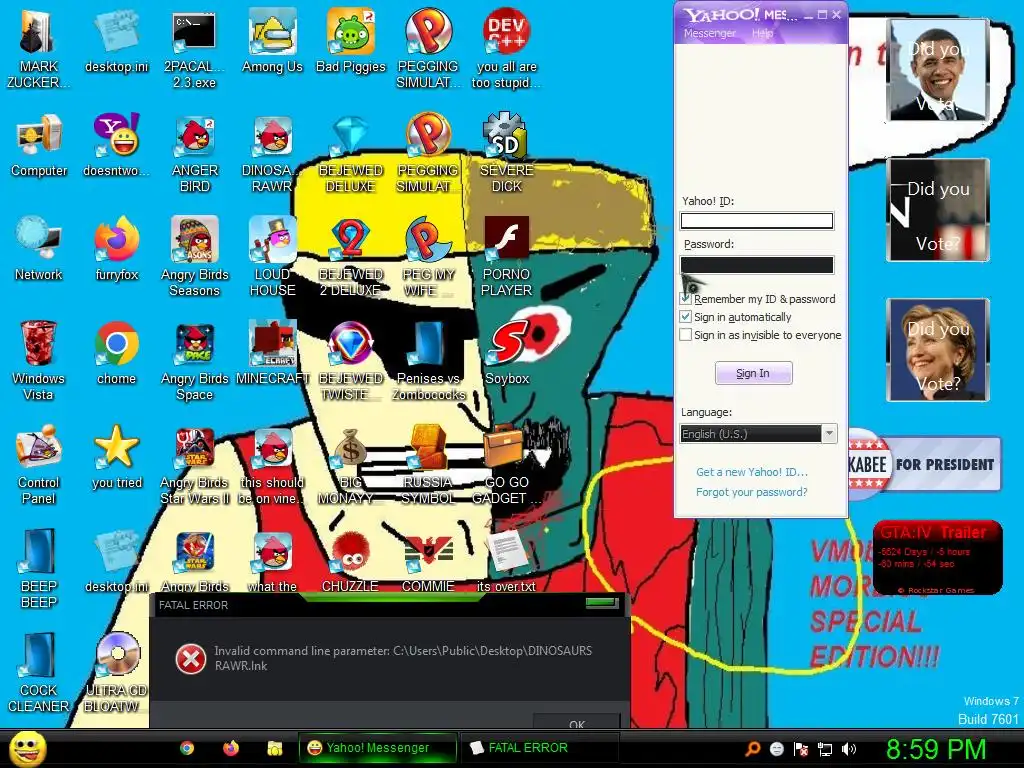This screenshot has height=768, width=1024.
Task: Open the Help menu in Yahoo Messenger
Action: coord(762,33)
